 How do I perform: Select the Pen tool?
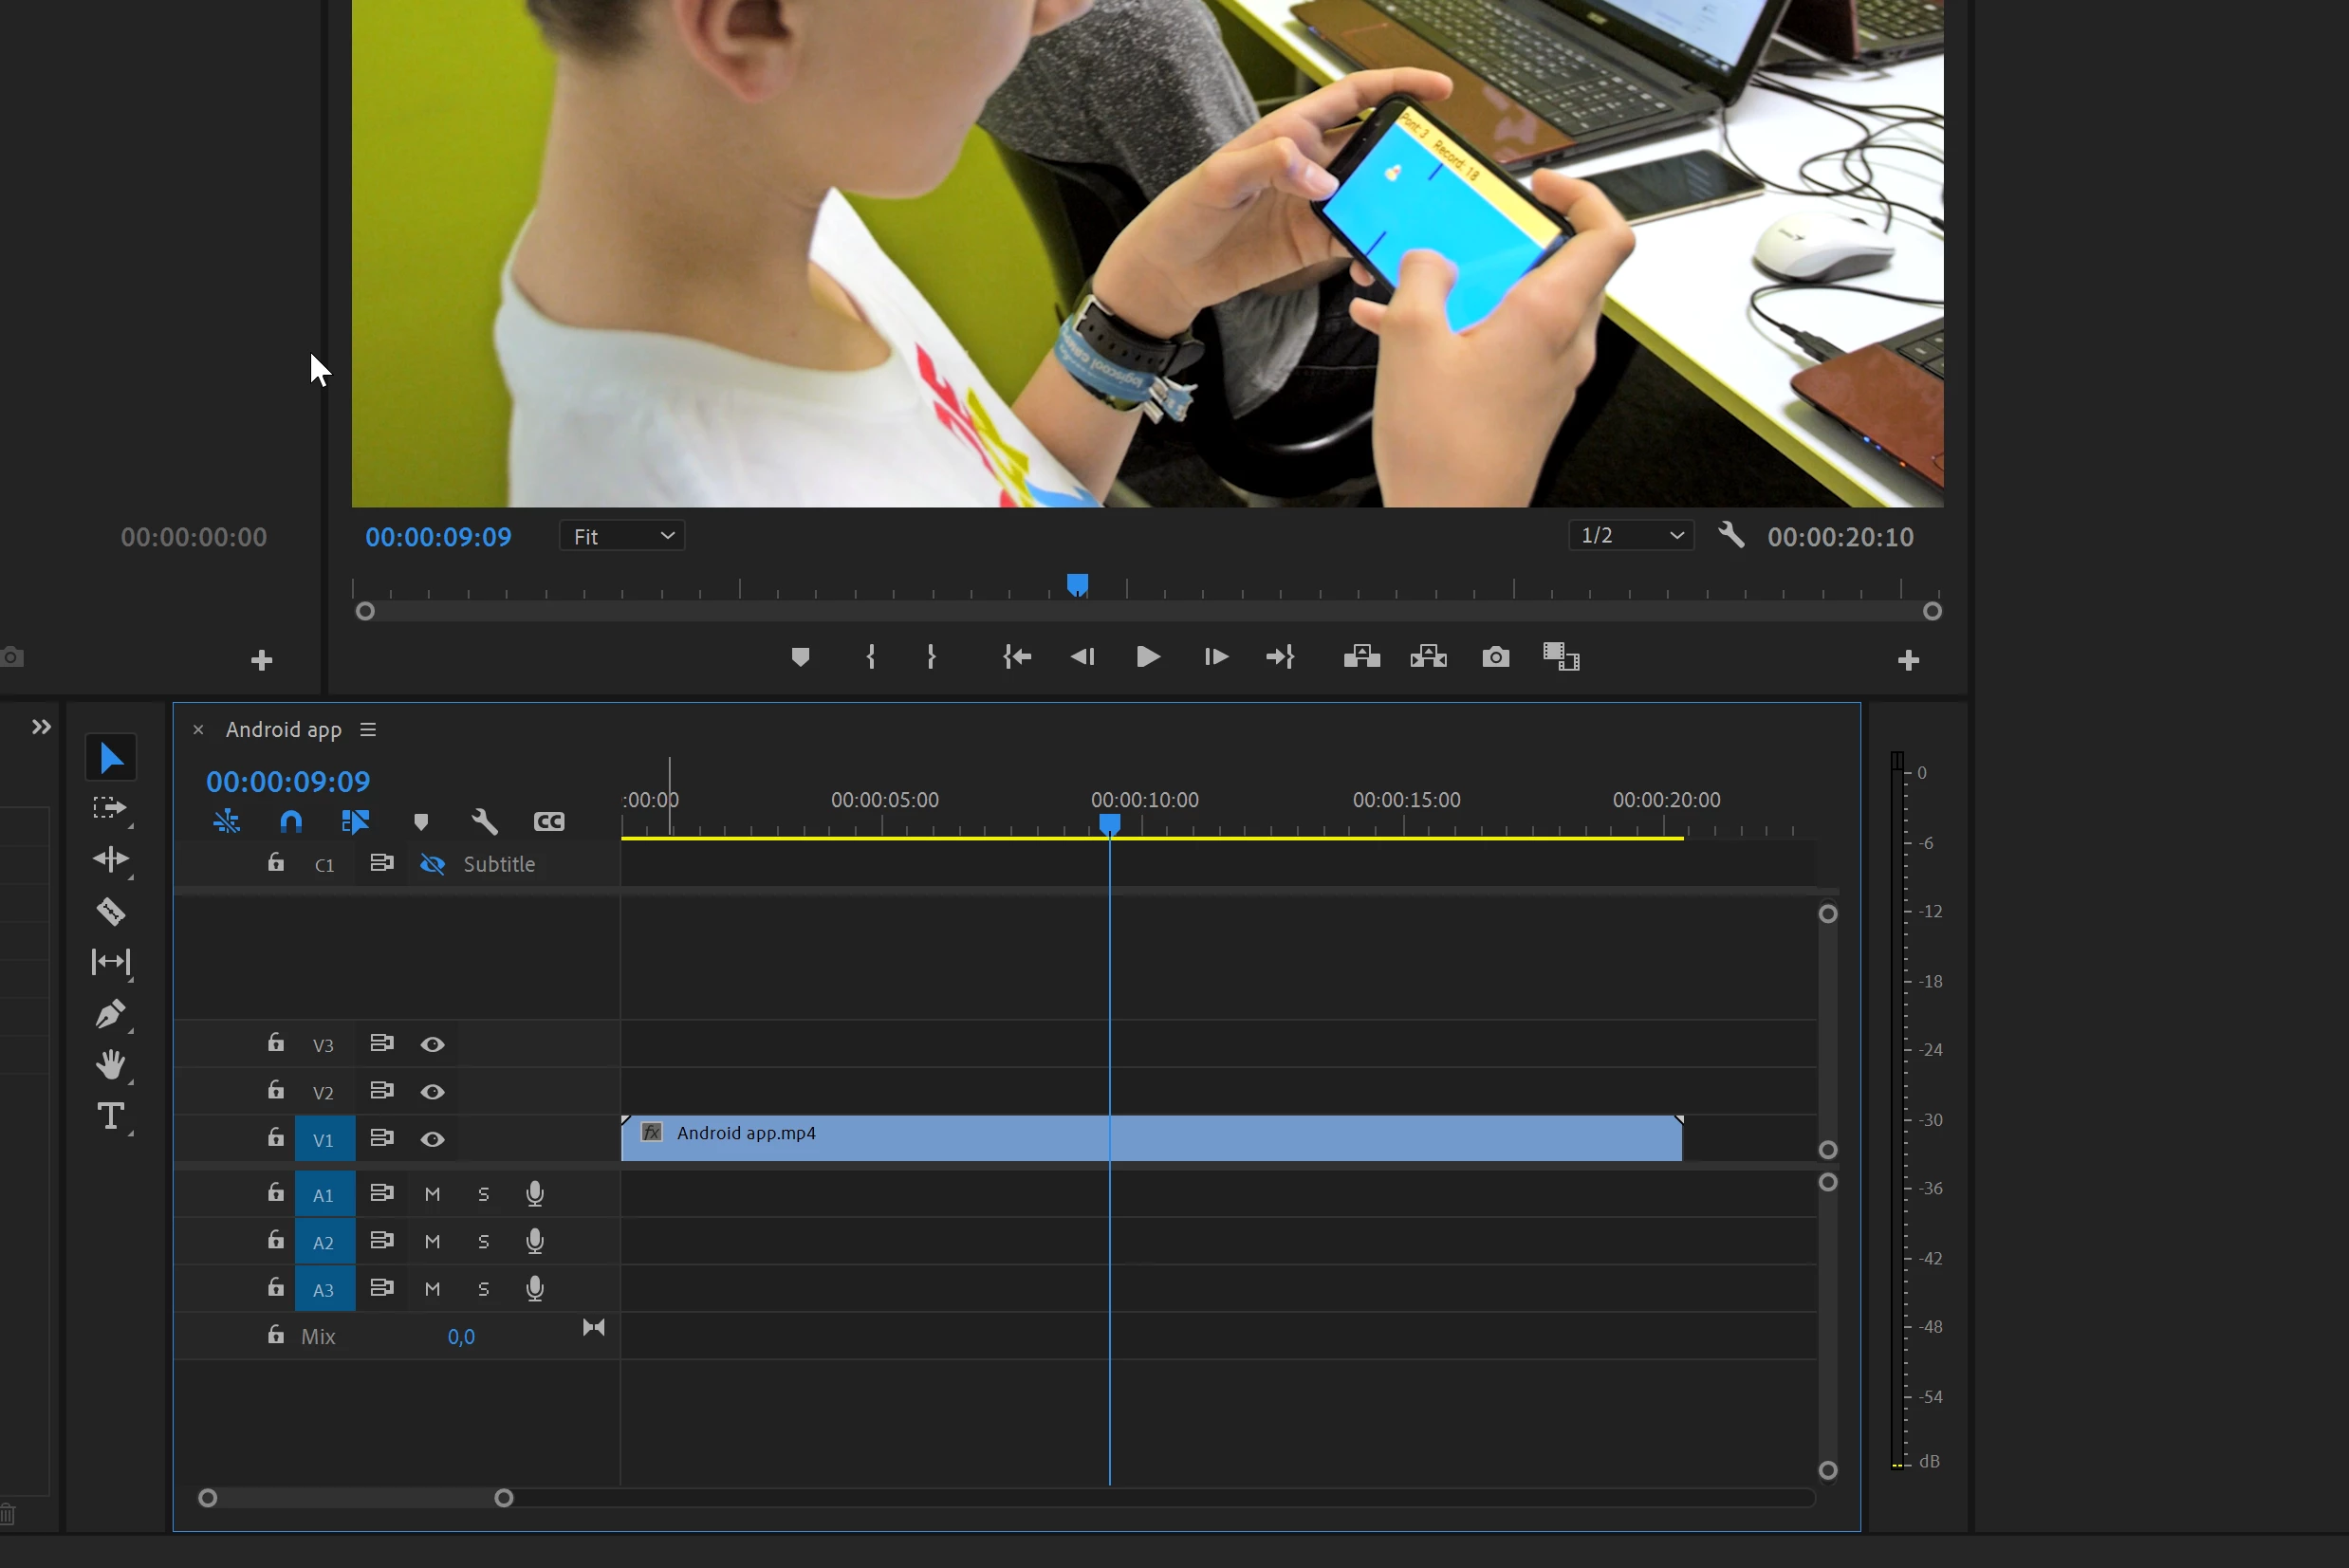coord(110,1014)
